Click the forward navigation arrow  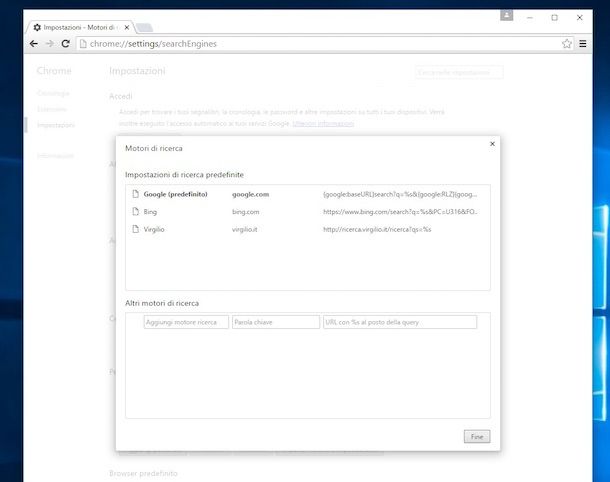pos(50,44)
